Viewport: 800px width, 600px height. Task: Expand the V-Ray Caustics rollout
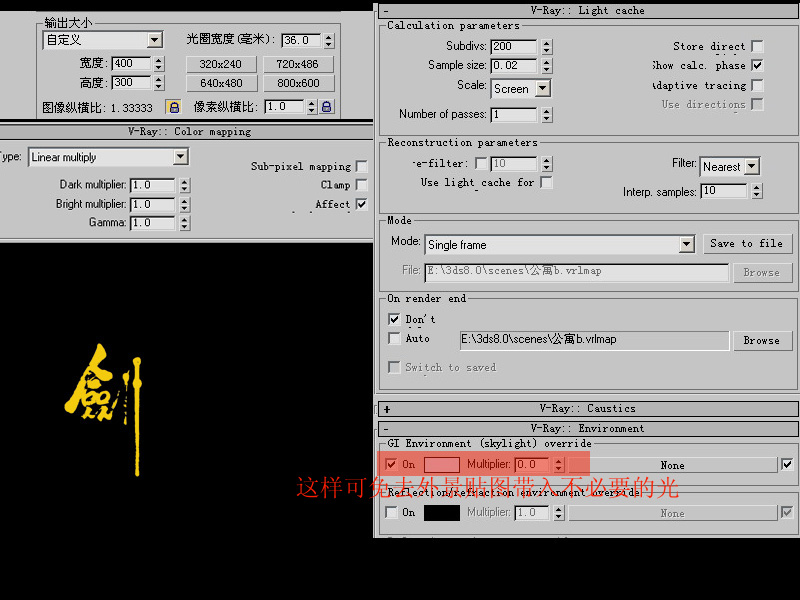click(x=387, y=409)
